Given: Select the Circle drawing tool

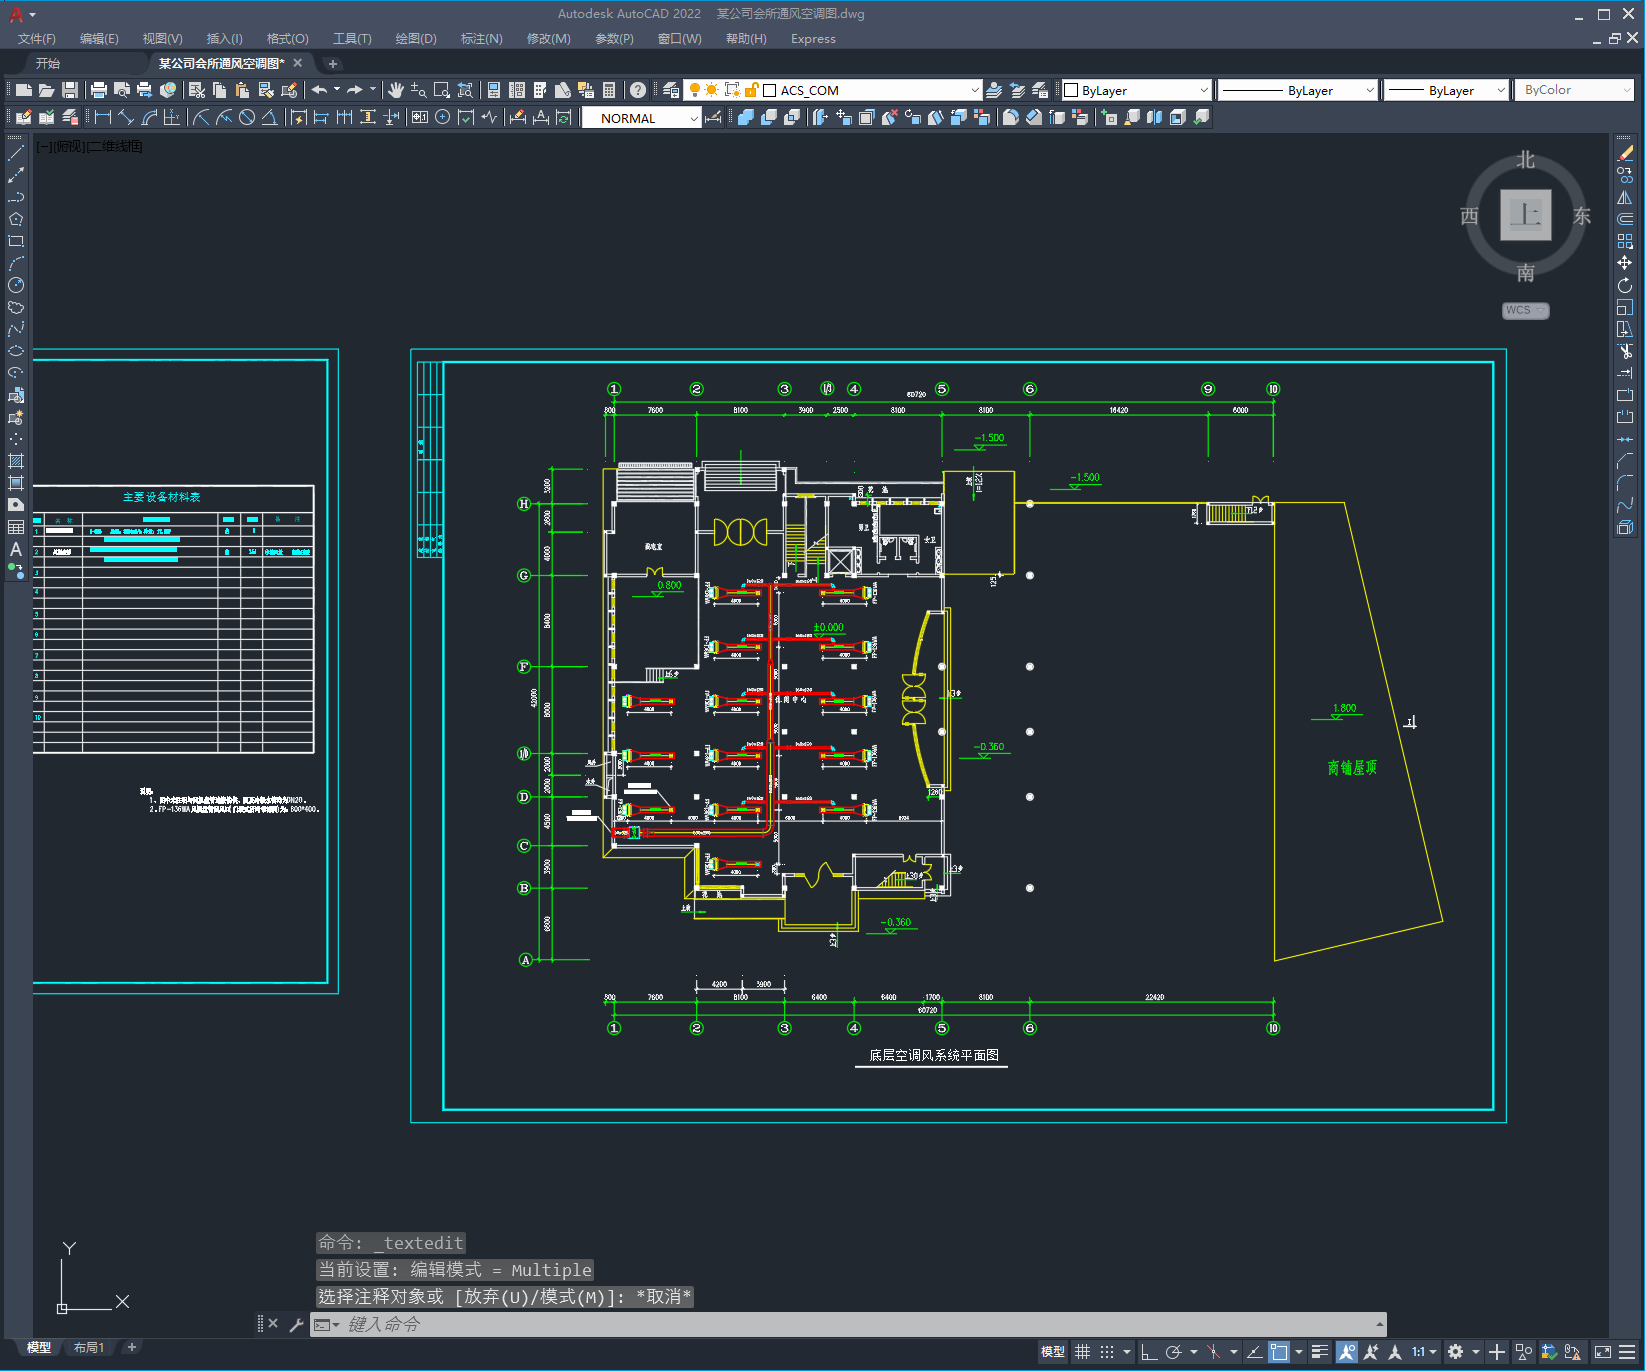Looking at the screenshot, I should 16,285.
